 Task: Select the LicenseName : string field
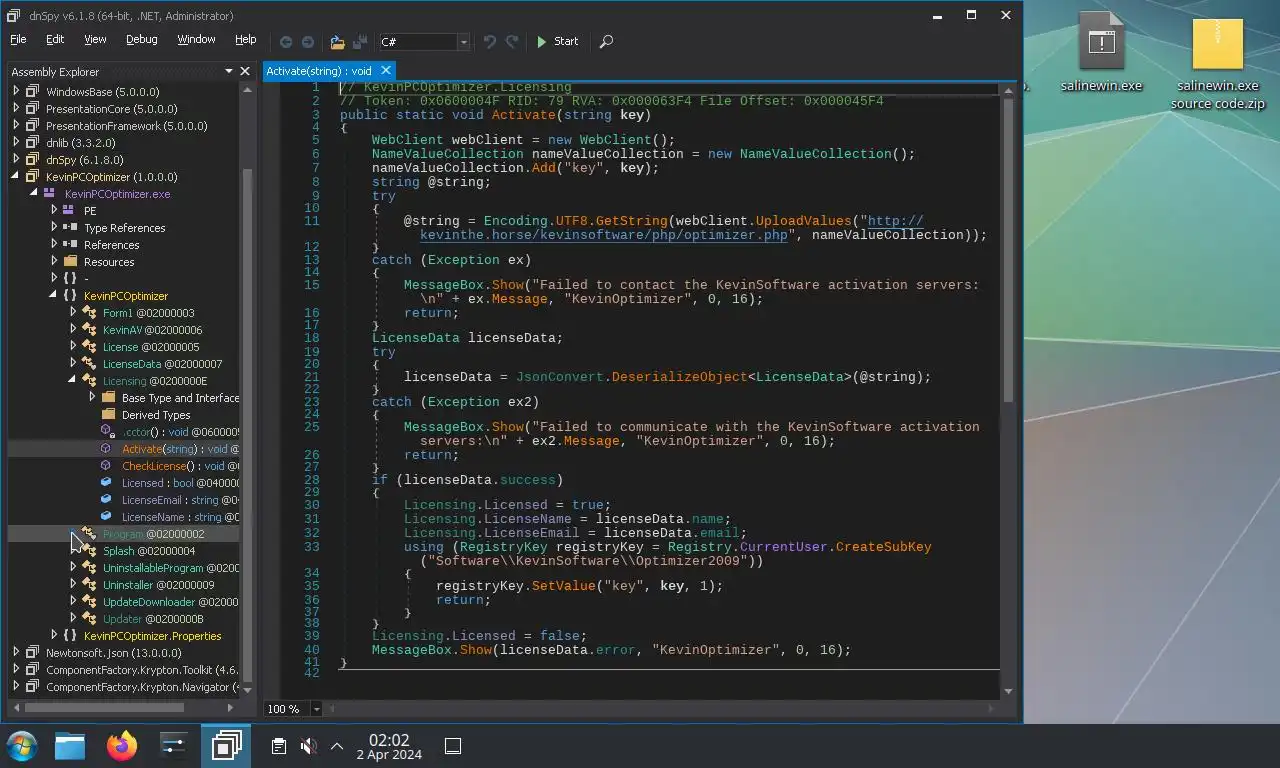[x=180, y=516]
